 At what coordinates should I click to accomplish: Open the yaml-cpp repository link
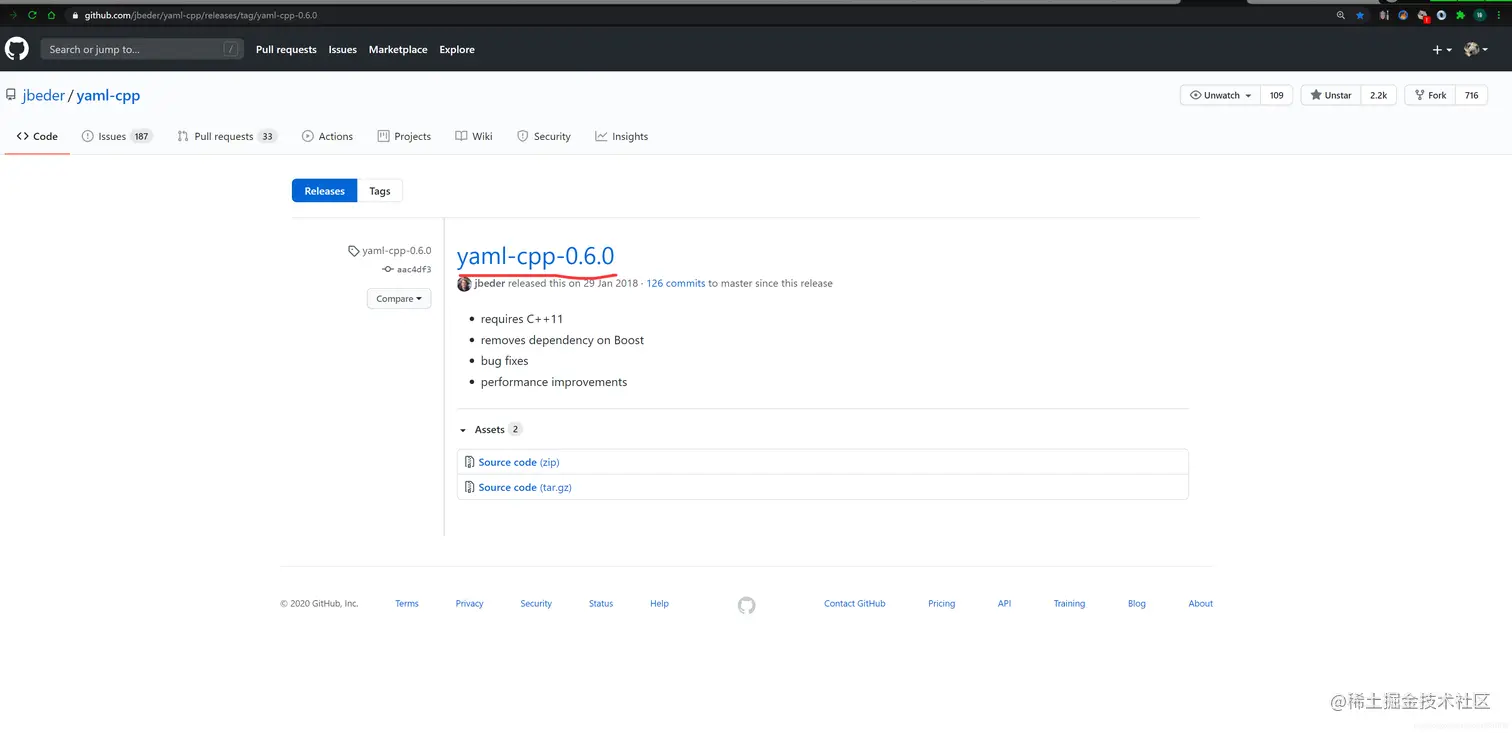tap(108, 96)
